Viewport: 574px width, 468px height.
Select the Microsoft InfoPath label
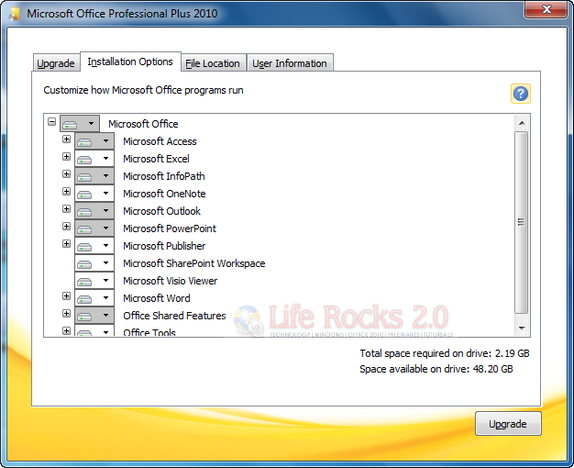point(164,176)
